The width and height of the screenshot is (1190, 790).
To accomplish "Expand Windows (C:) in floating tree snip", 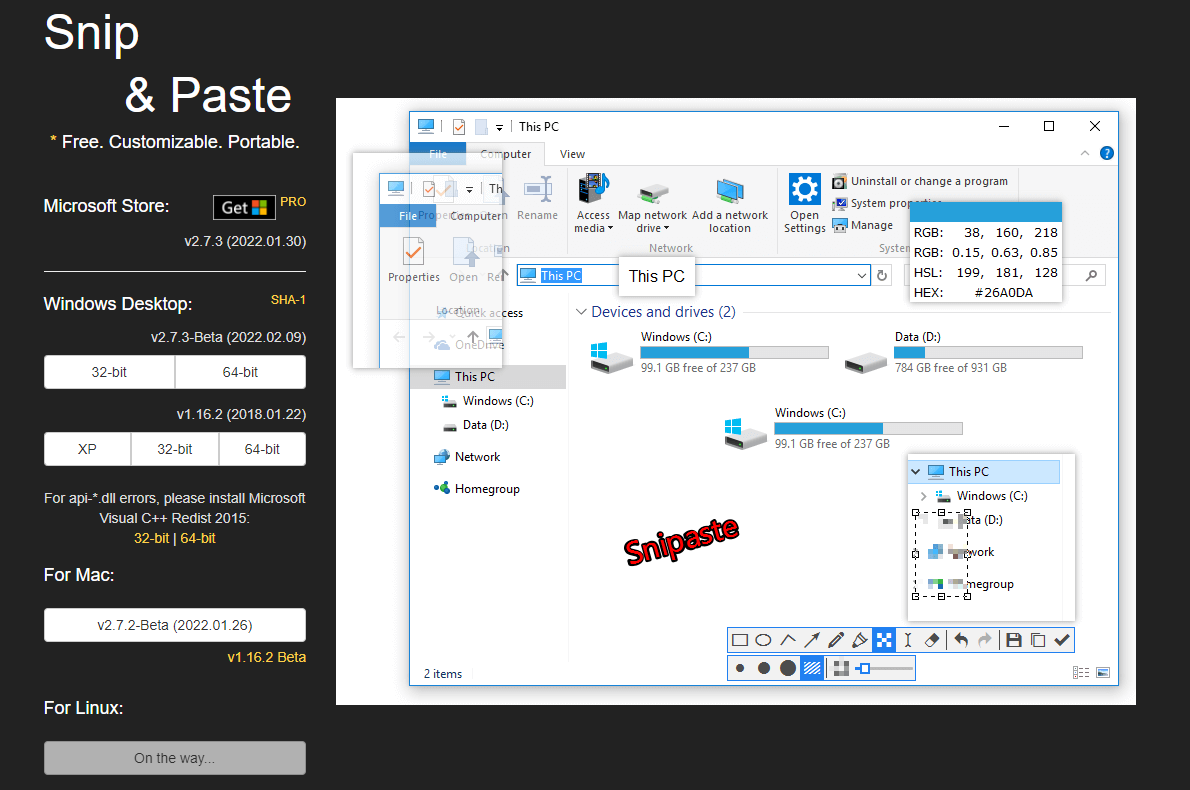I will click(x=924, y=496).
